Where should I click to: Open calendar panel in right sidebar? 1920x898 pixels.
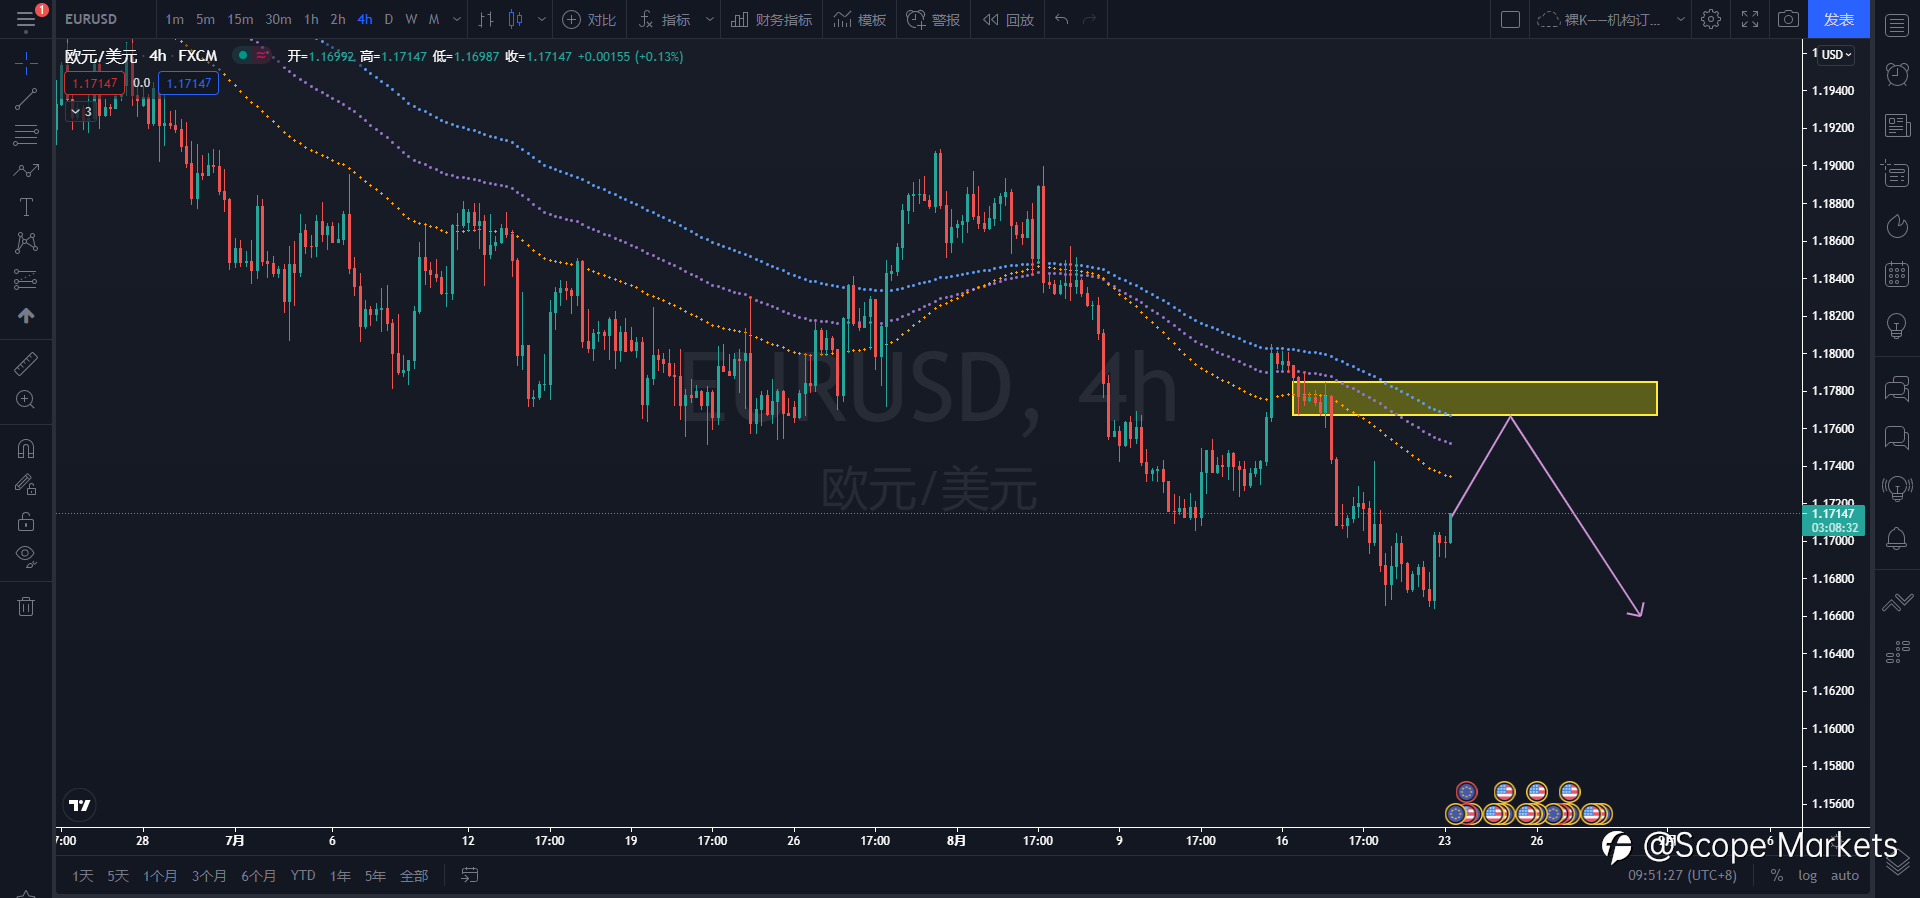tap(1897, 274)
